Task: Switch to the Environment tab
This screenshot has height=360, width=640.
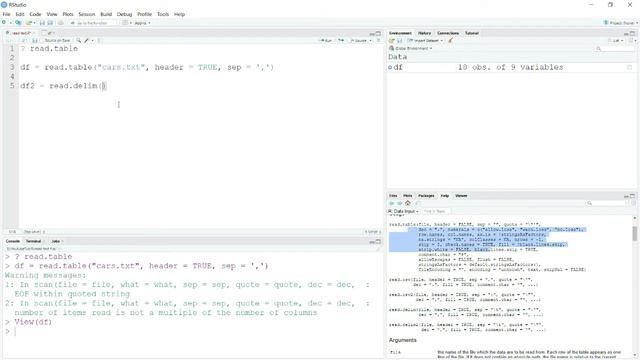Action: coord(400,33)
